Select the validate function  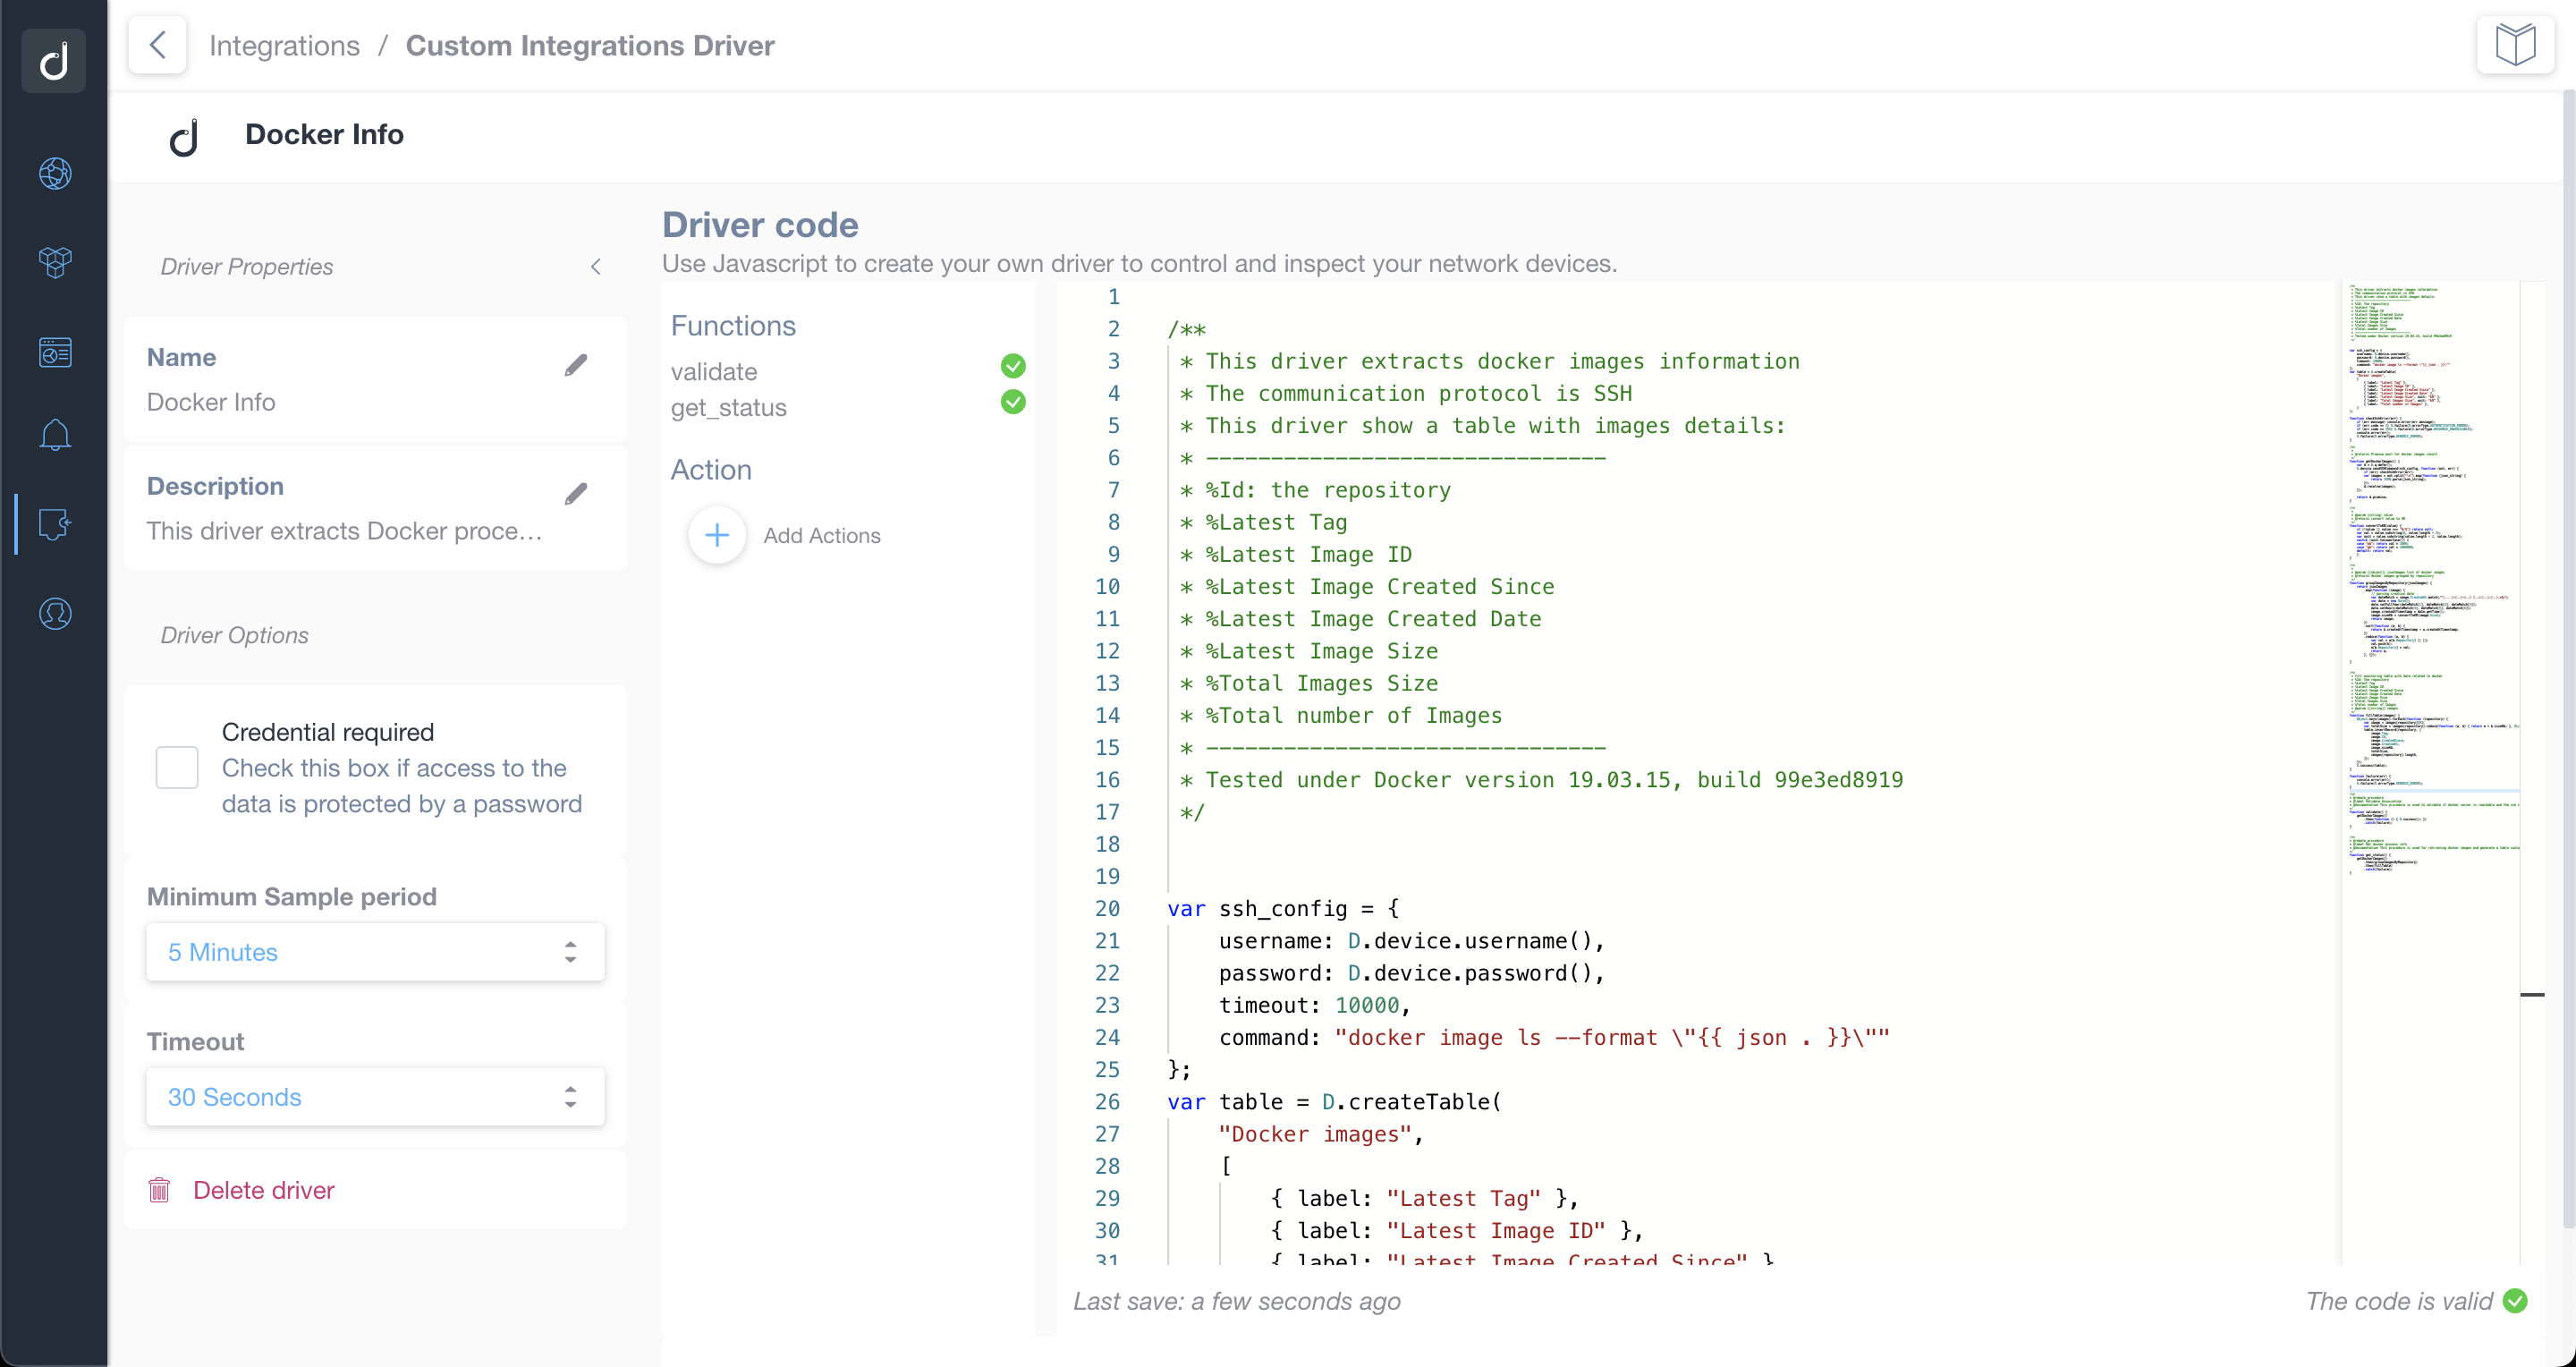tap(714, 372)
